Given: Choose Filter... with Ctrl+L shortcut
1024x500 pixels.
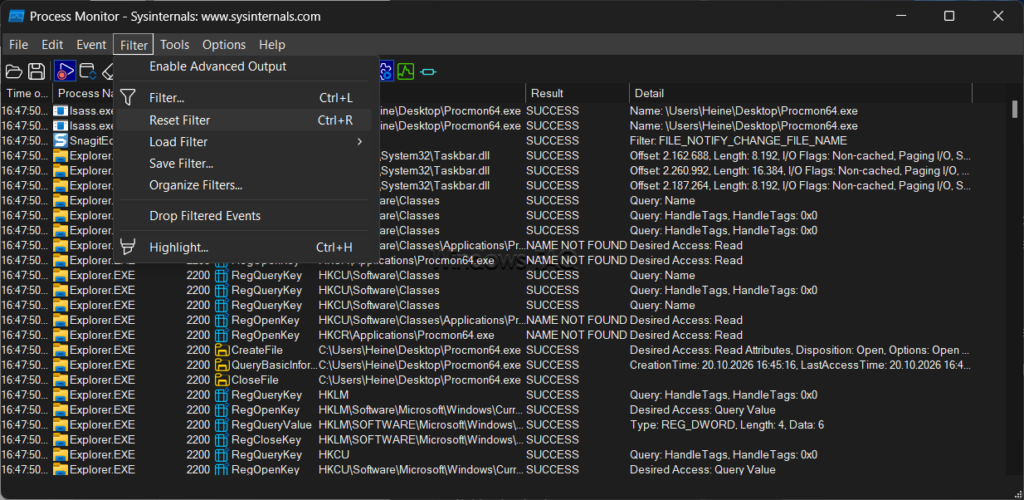Looking at the screenshot, I should pos(244,98).
